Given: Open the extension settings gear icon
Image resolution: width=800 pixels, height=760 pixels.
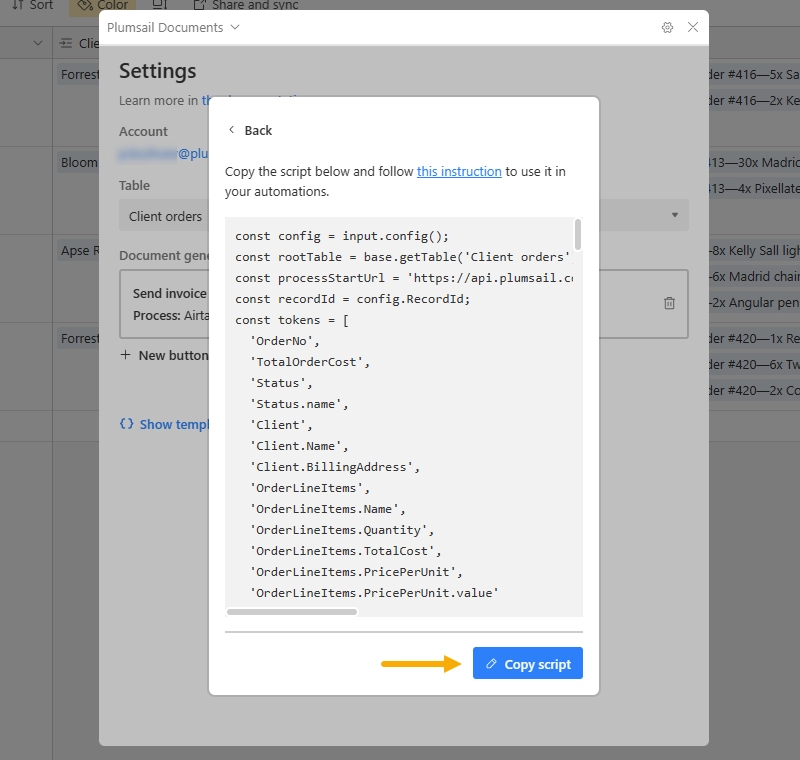Looking at the screenshot, I should point(667,28).
